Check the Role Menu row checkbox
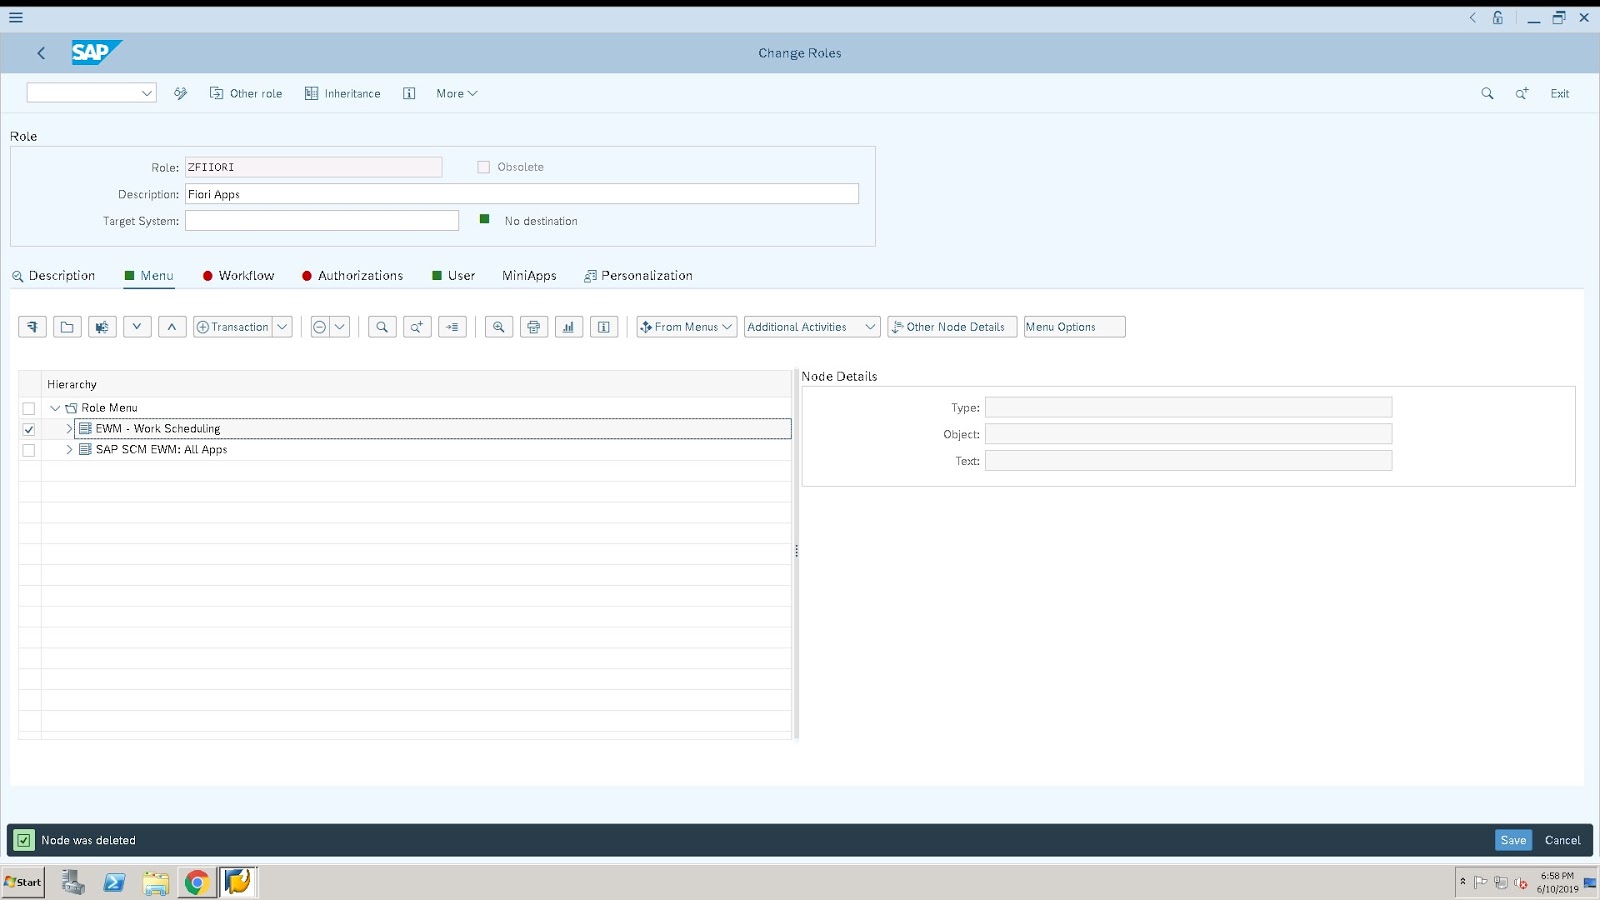 click(x=29, y=408)
